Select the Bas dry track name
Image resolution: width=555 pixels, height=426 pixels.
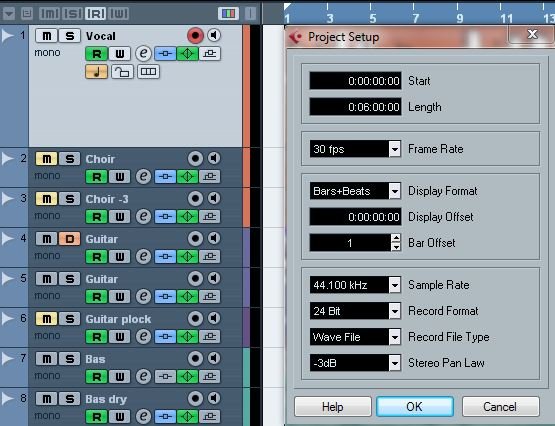[106, 399]
